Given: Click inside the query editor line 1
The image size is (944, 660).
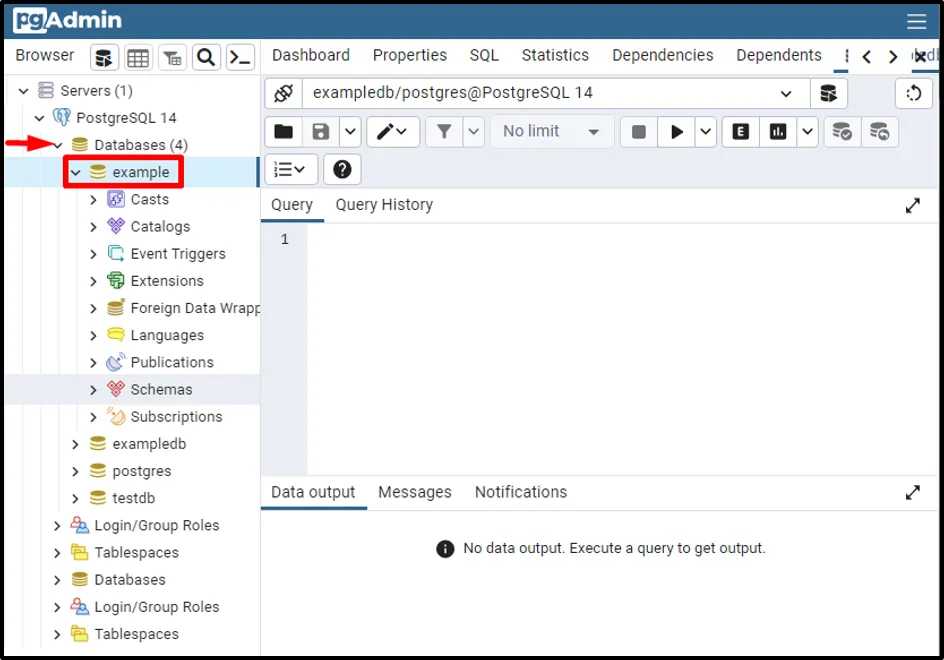Looking at the screenshot, I should 600,240.
